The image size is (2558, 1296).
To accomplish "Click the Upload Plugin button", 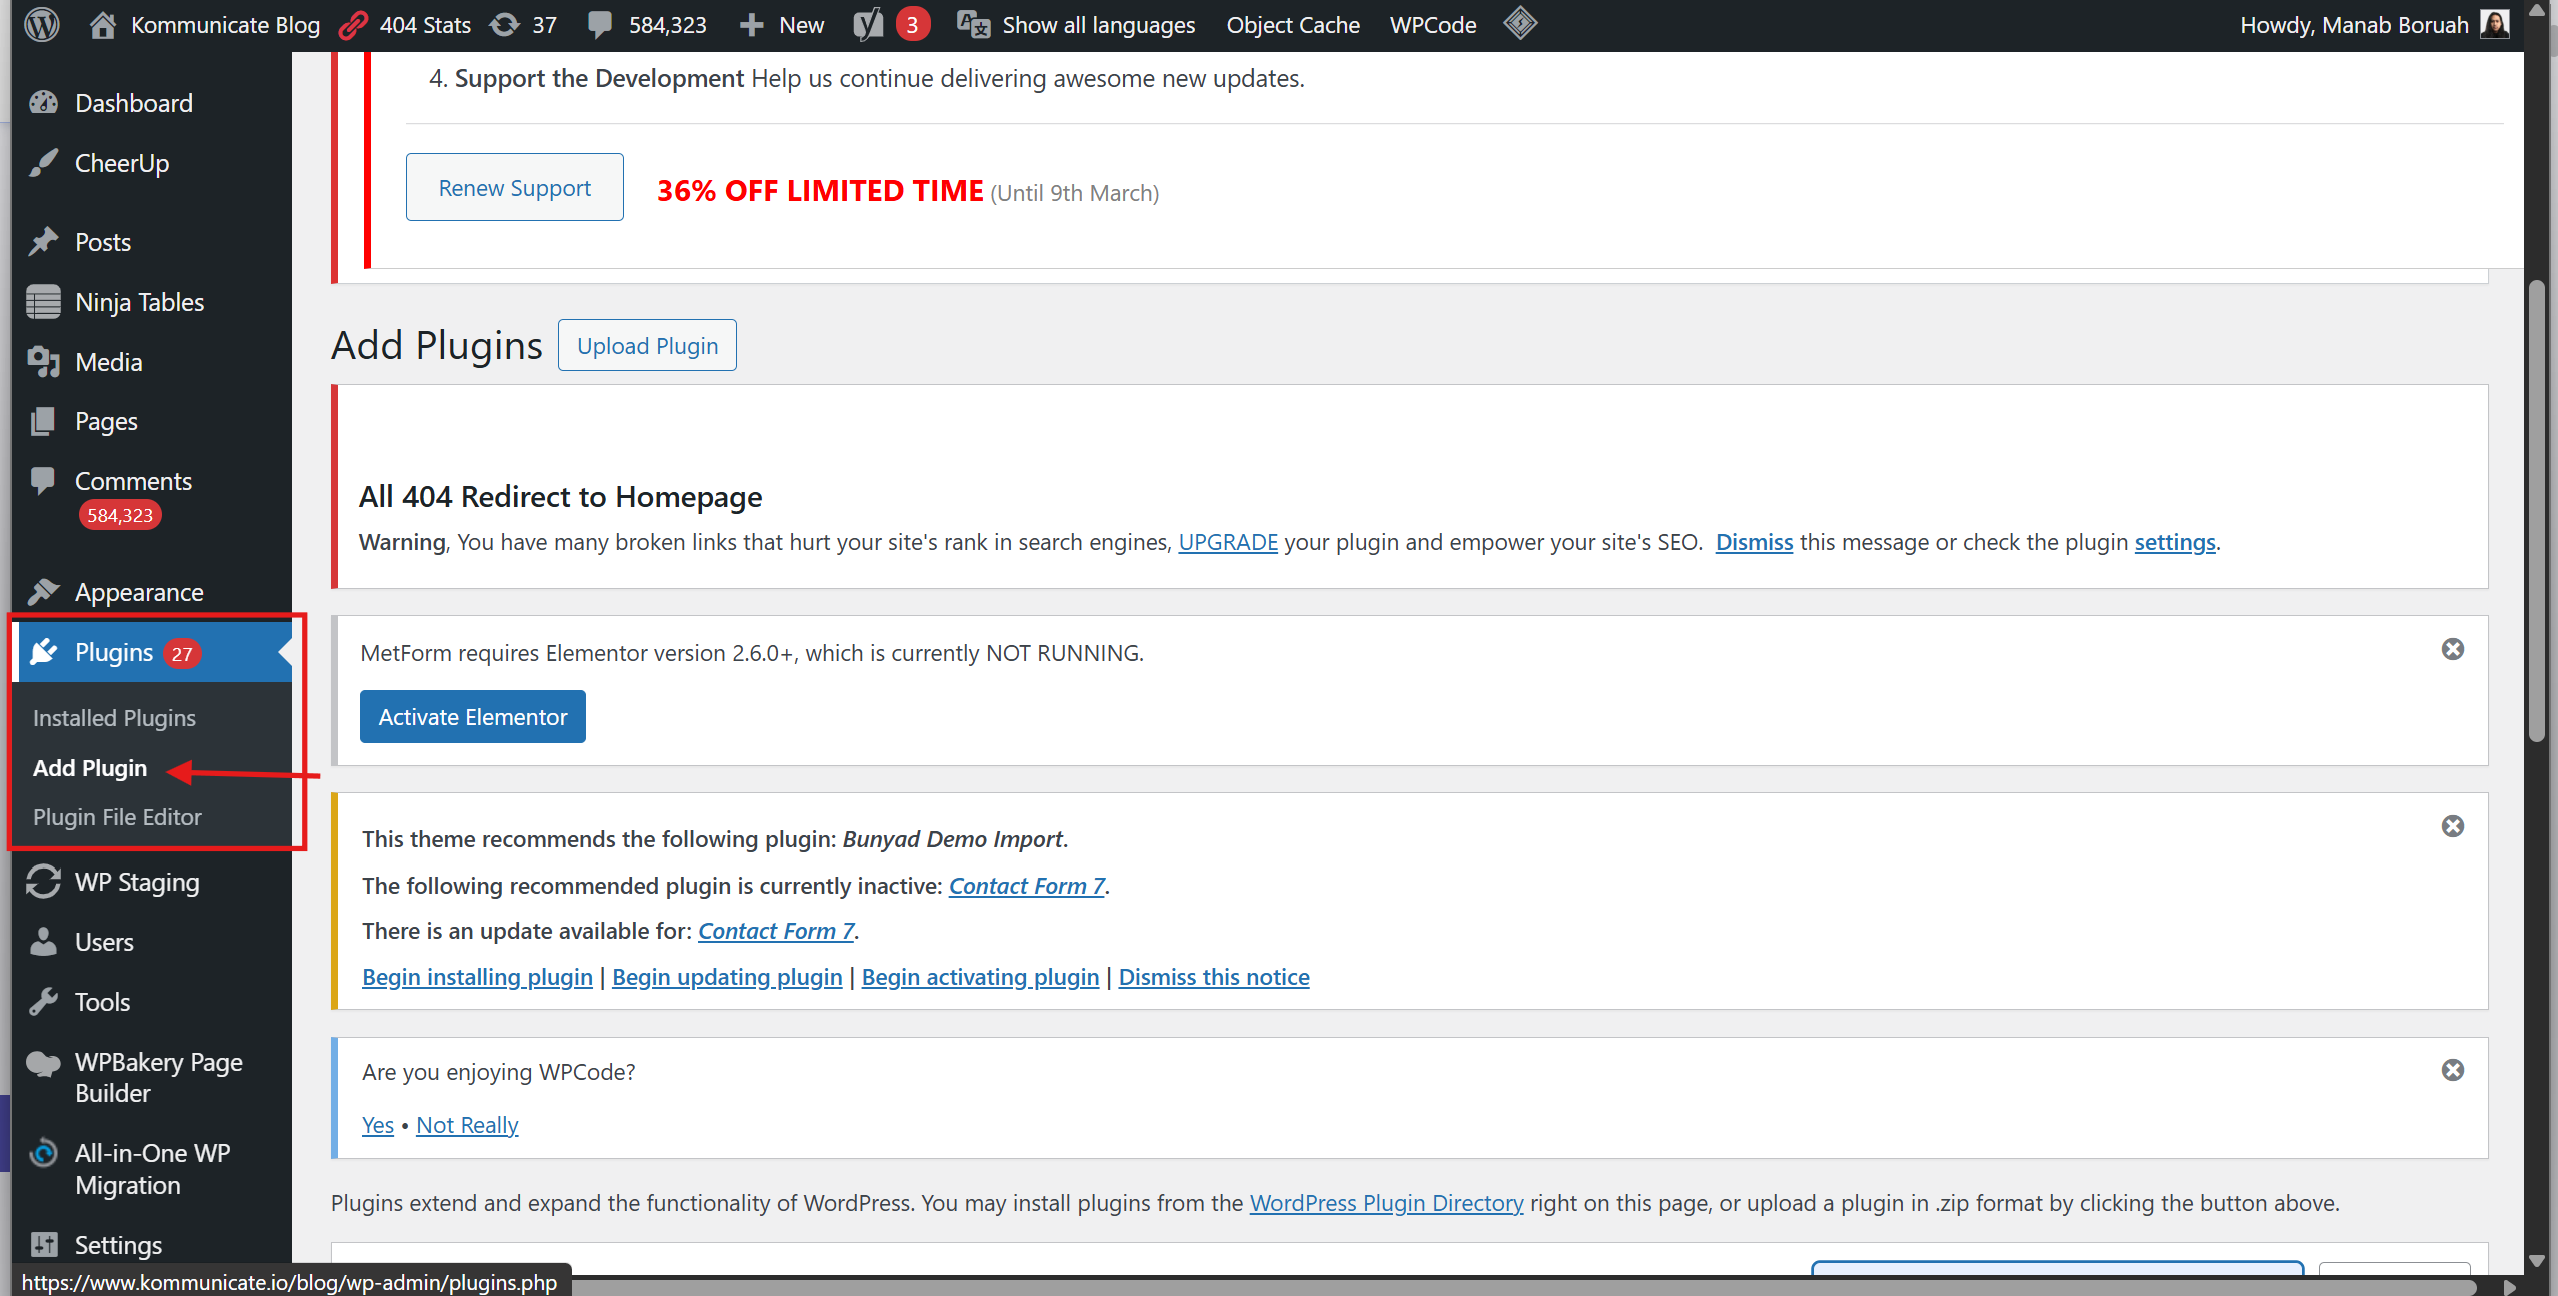I will click(x=647, y=345).
